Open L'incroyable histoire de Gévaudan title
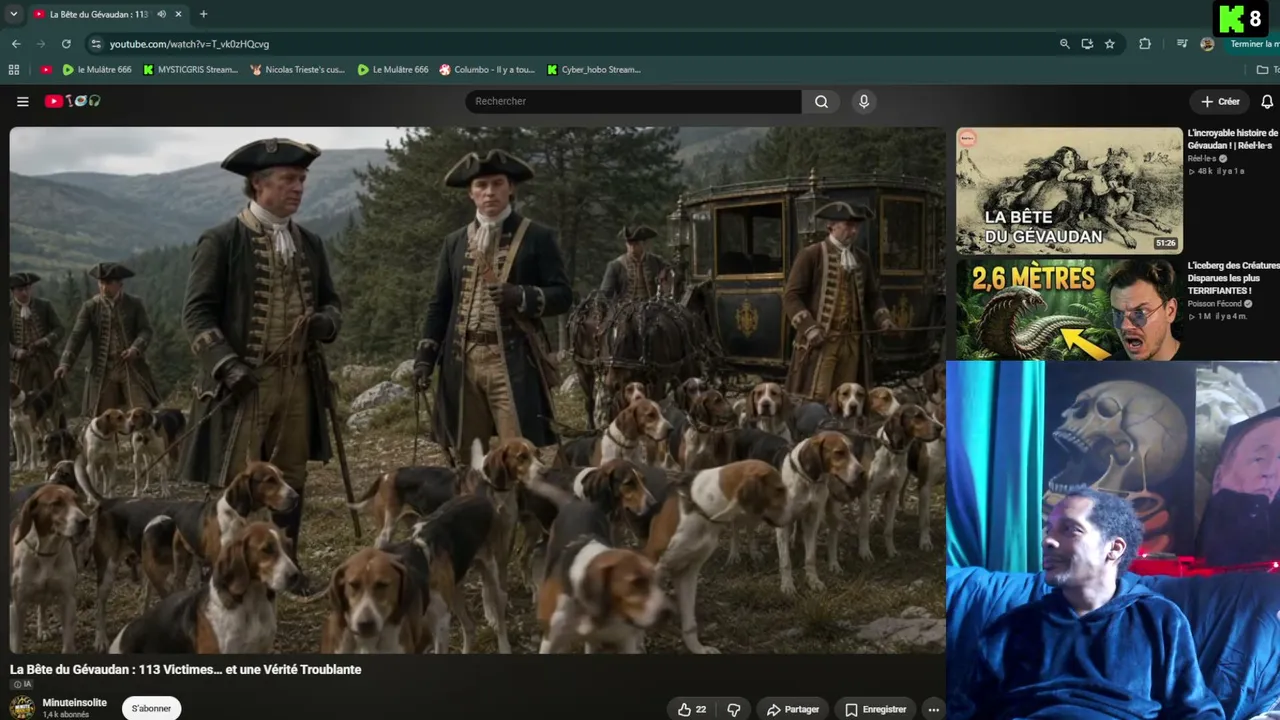The width and height of the screenshot is (1280, 720). pyautogui.click(x=1233, y=139)
